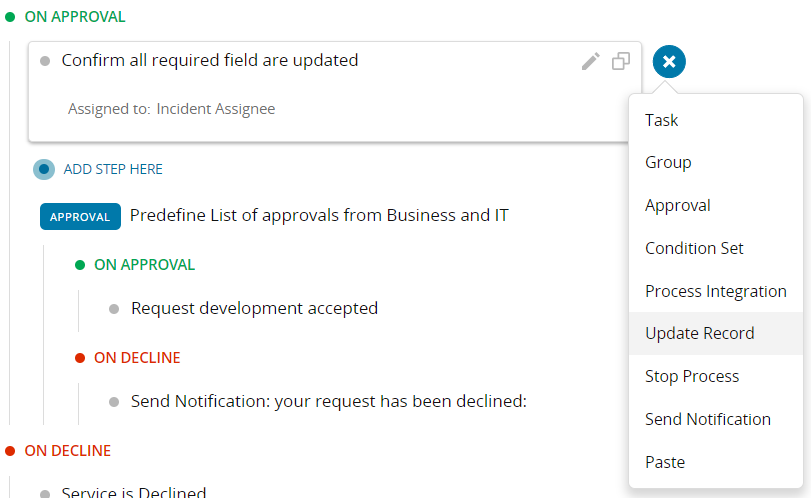Select Task from the step type menu
The height and width of the screenshot is (498, 811).
point(662,120)
